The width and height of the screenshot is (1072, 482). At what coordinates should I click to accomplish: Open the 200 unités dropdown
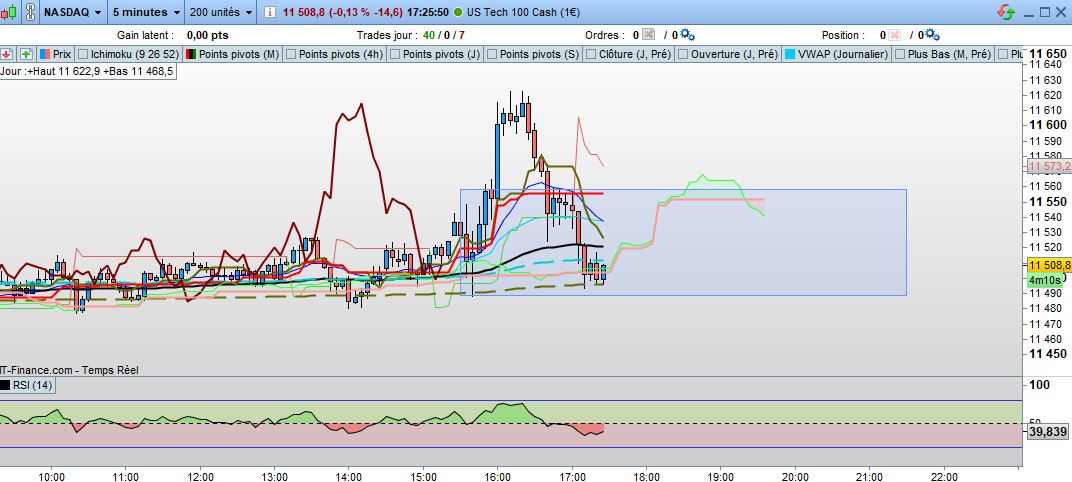point(220,12)
